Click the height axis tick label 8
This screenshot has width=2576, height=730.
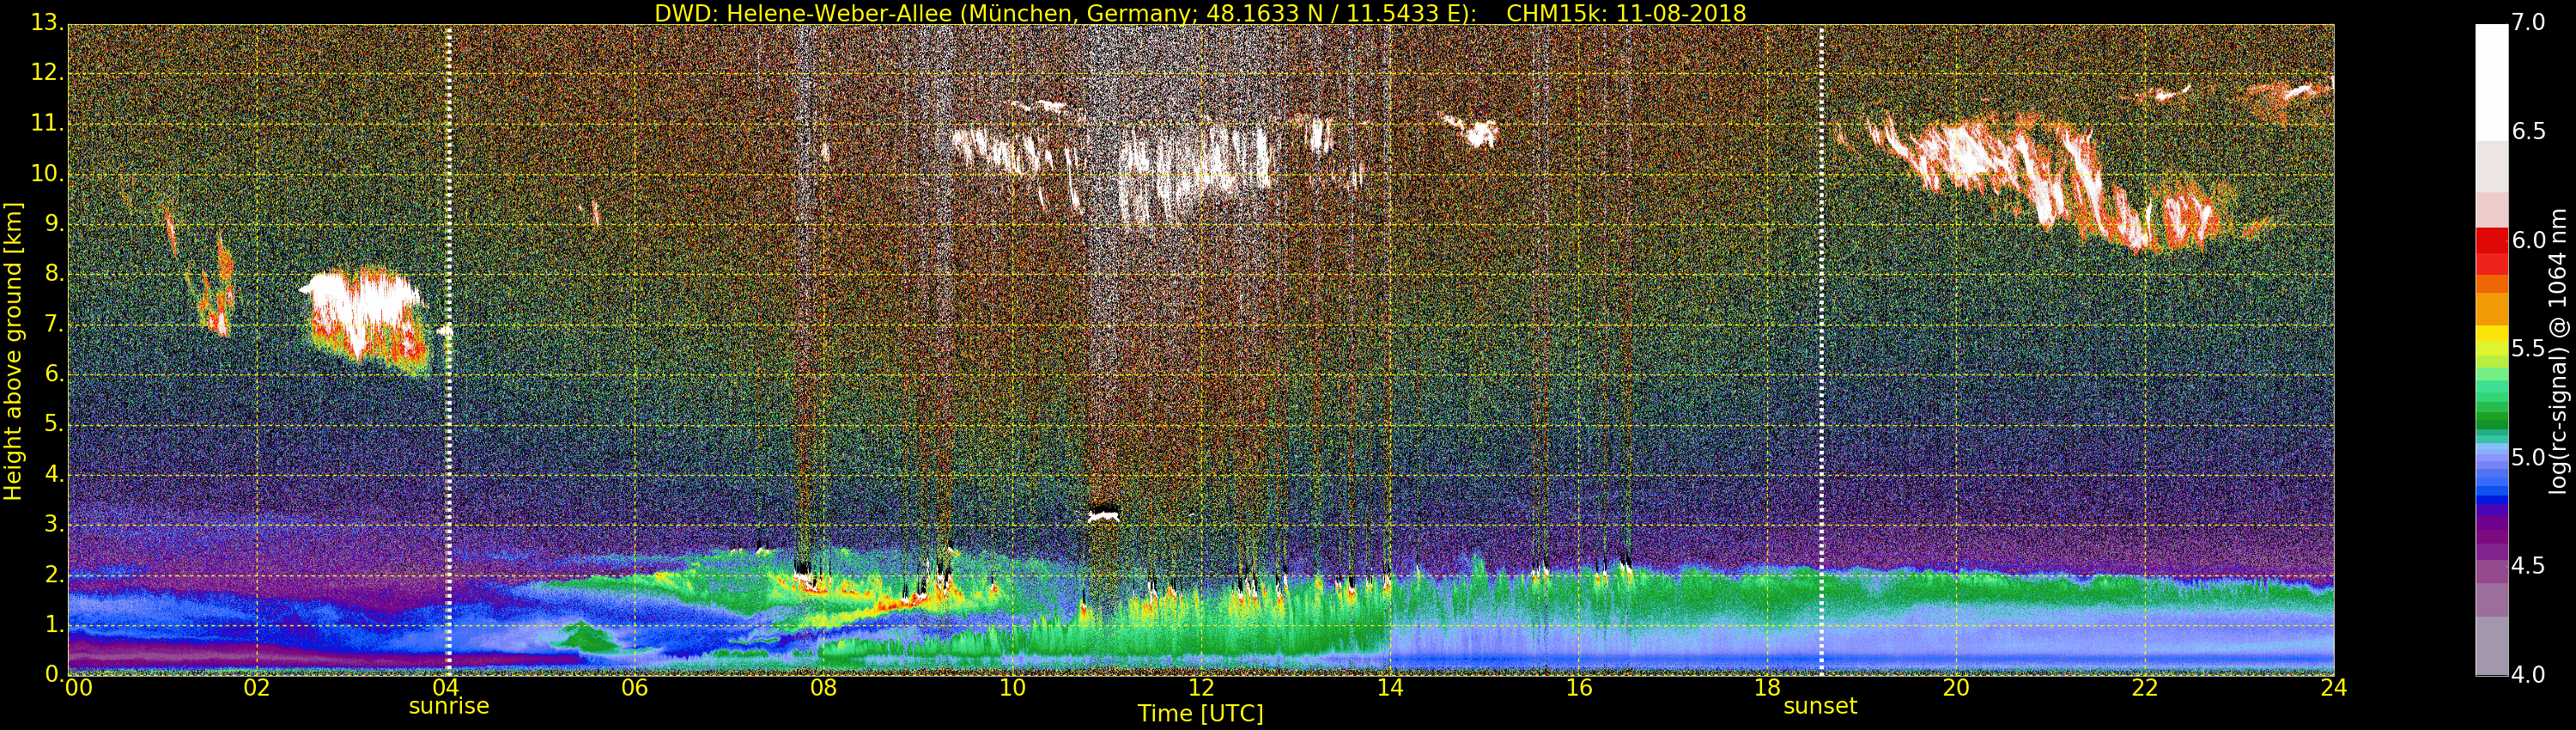pos(53,274)
